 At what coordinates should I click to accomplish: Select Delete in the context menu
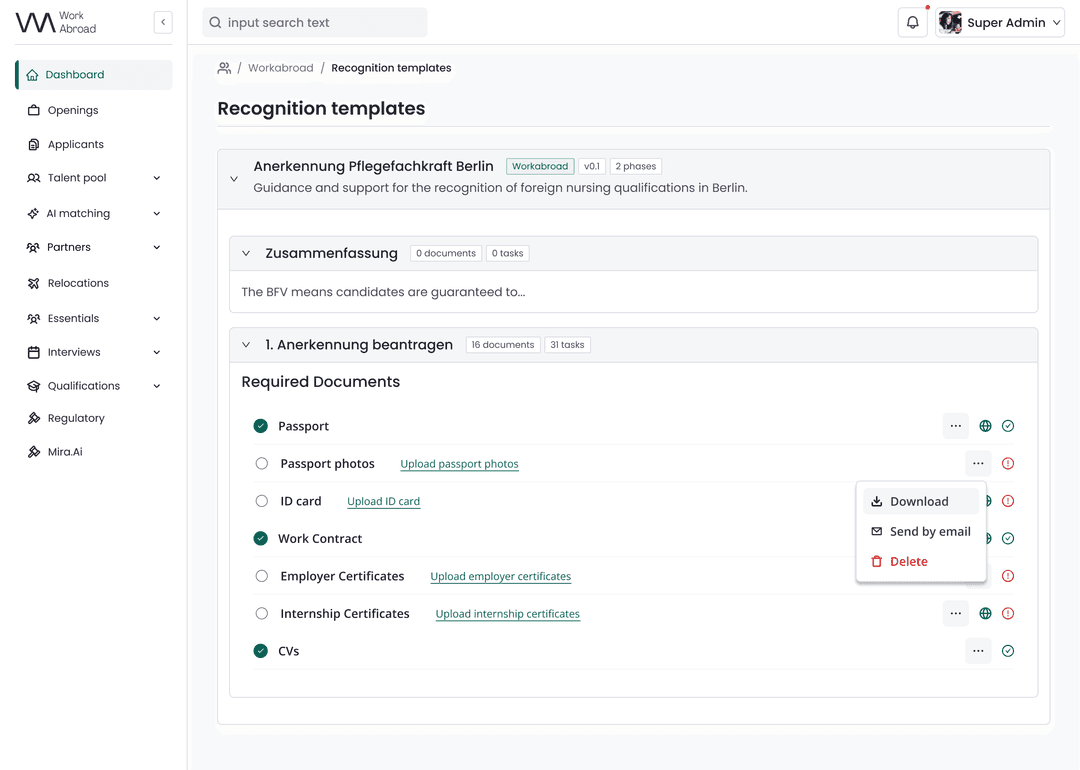[908, 562]
